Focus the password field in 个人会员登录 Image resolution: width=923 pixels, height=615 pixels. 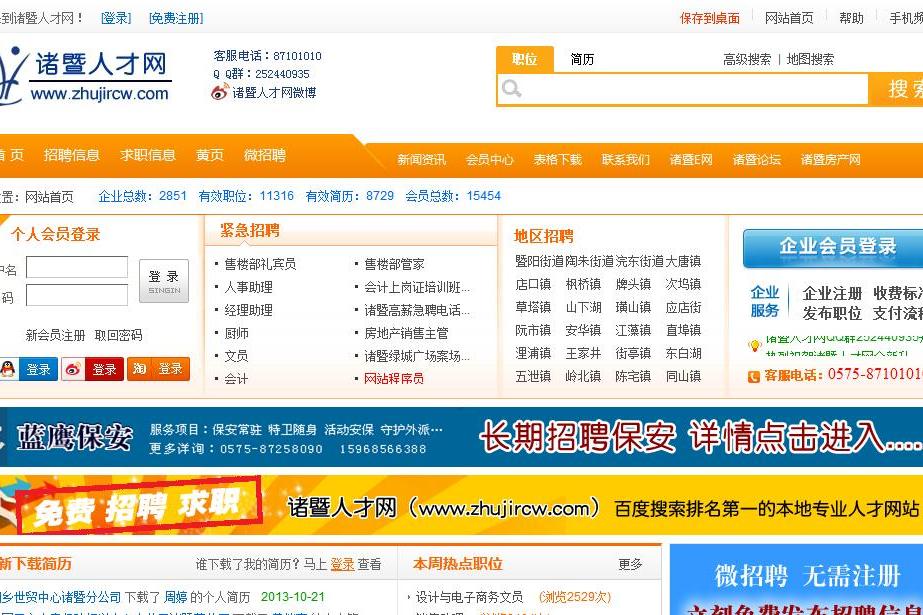(x=77, y=295)
